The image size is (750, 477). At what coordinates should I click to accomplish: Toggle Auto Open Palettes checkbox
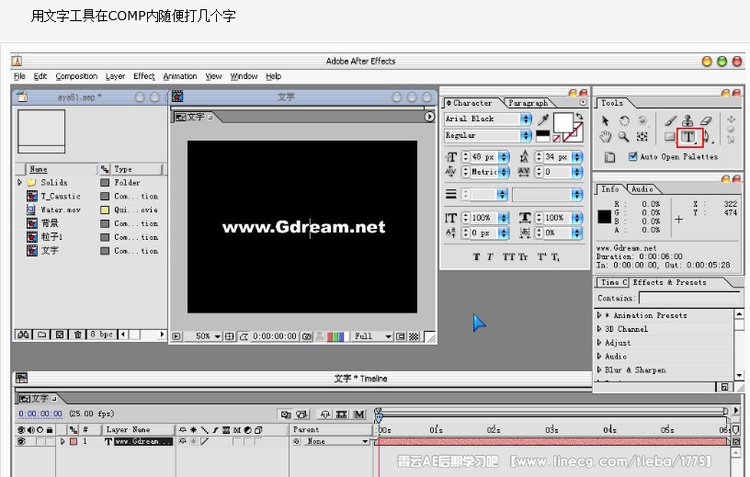tap(632, 156)
